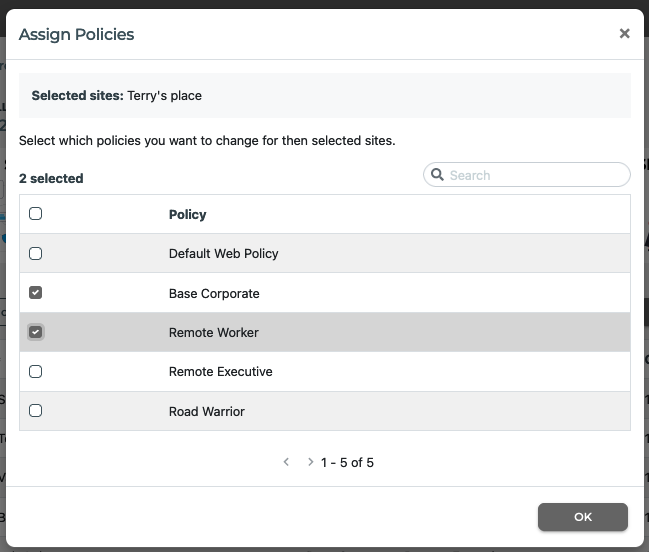
Task: Check the Road Warrior checkbox
Action: [36, 411]
